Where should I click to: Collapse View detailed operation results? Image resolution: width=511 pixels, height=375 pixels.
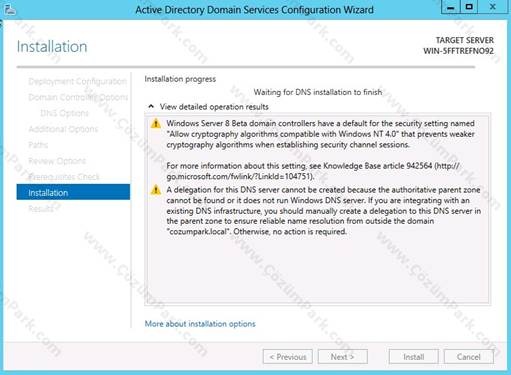coord(151,107)
